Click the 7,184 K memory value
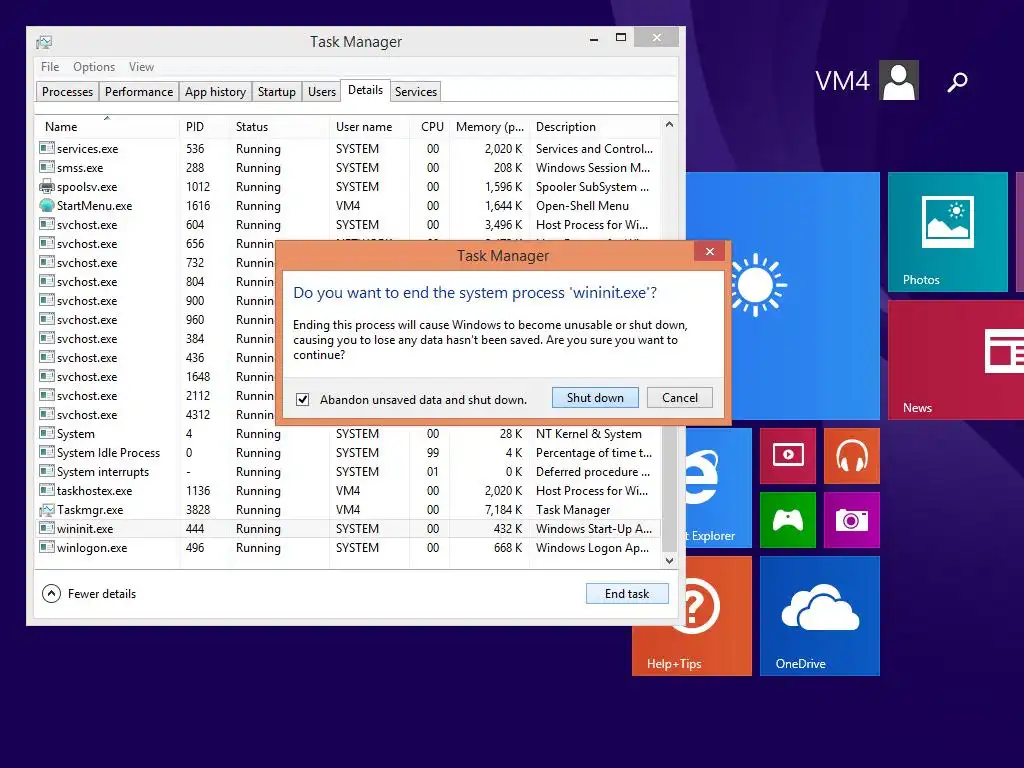1024x768 pixels. 503,509
